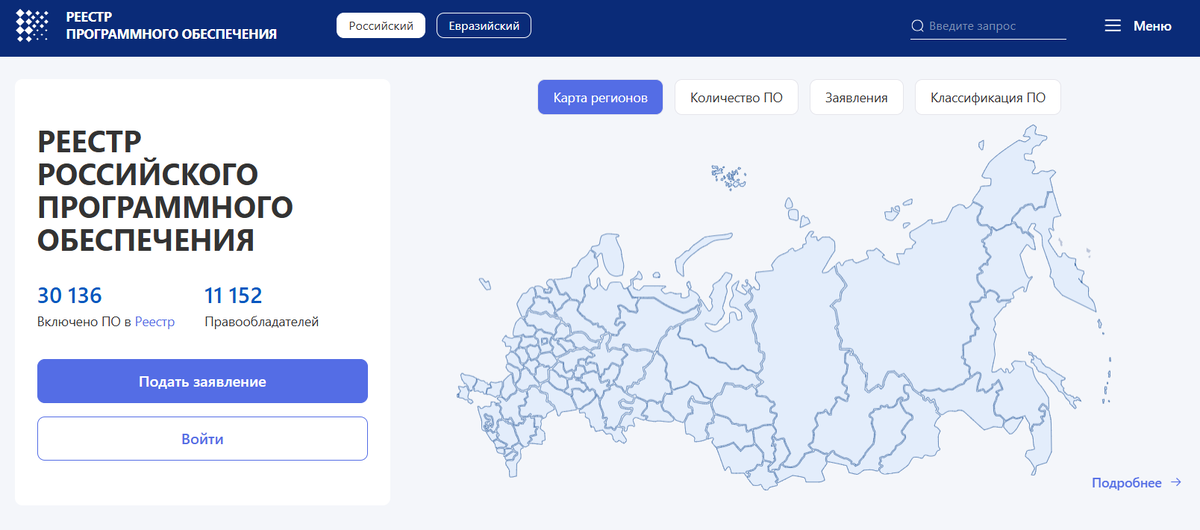This screenshot has width=1200, height=530.
Task: Switch to the Евразийский registry
Action: 484,26
